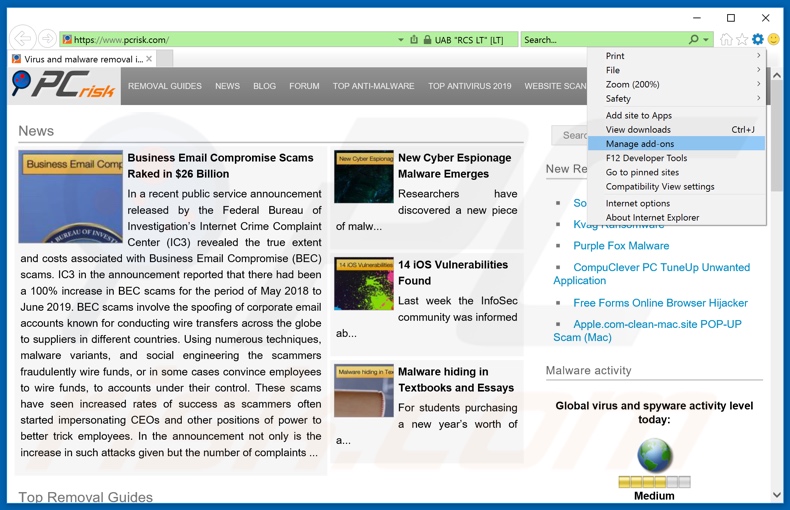Open TOP ANTIVIRUS 2019 nav link
Screen dimensions: 790x510
tap(470, 86)
